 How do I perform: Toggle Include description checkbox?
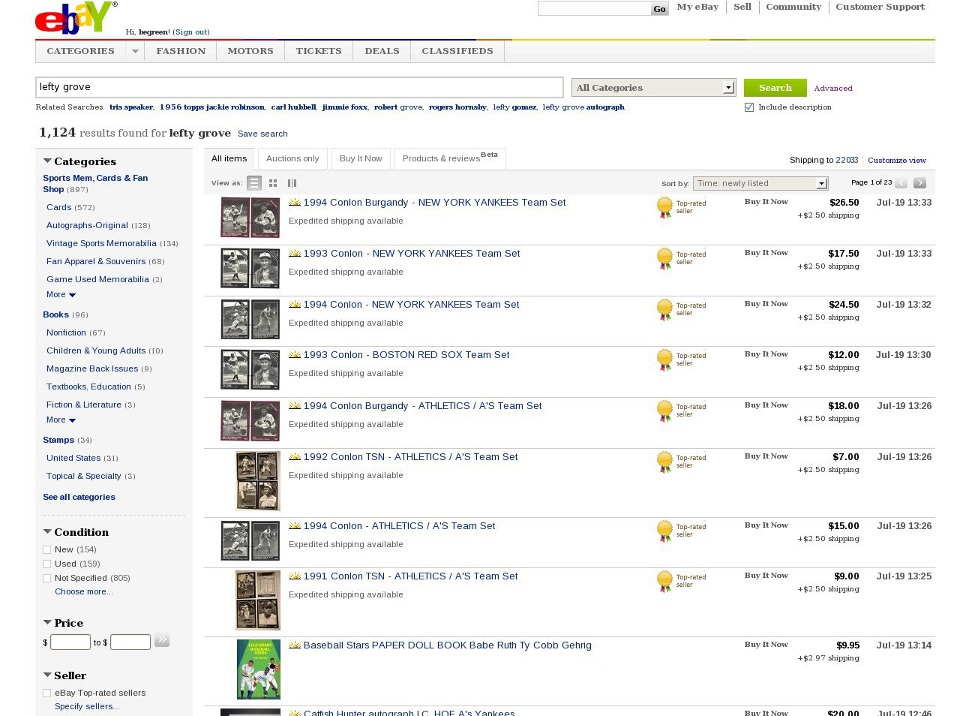tap(749, 107)
